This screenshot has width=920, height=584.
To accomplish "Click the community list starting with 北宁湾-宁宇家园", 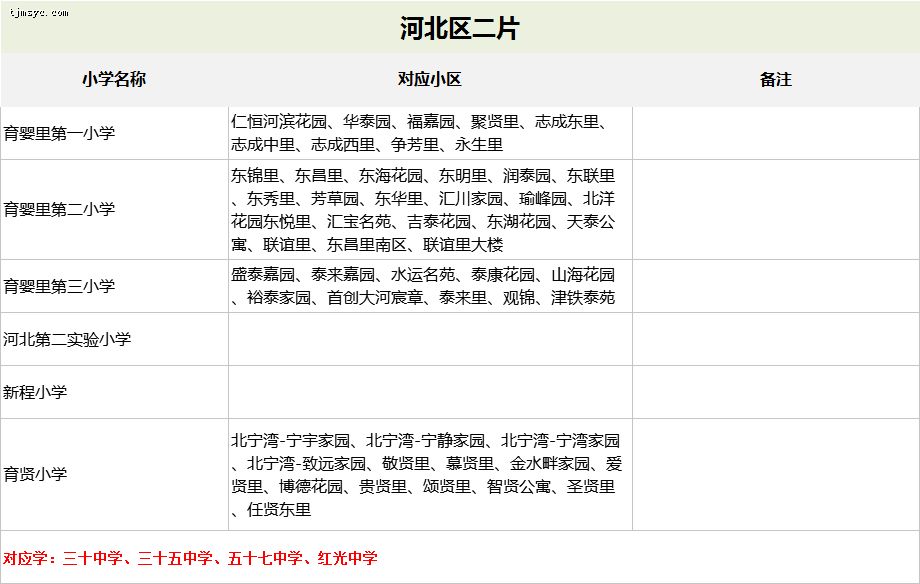I will (x=426, y=474).
